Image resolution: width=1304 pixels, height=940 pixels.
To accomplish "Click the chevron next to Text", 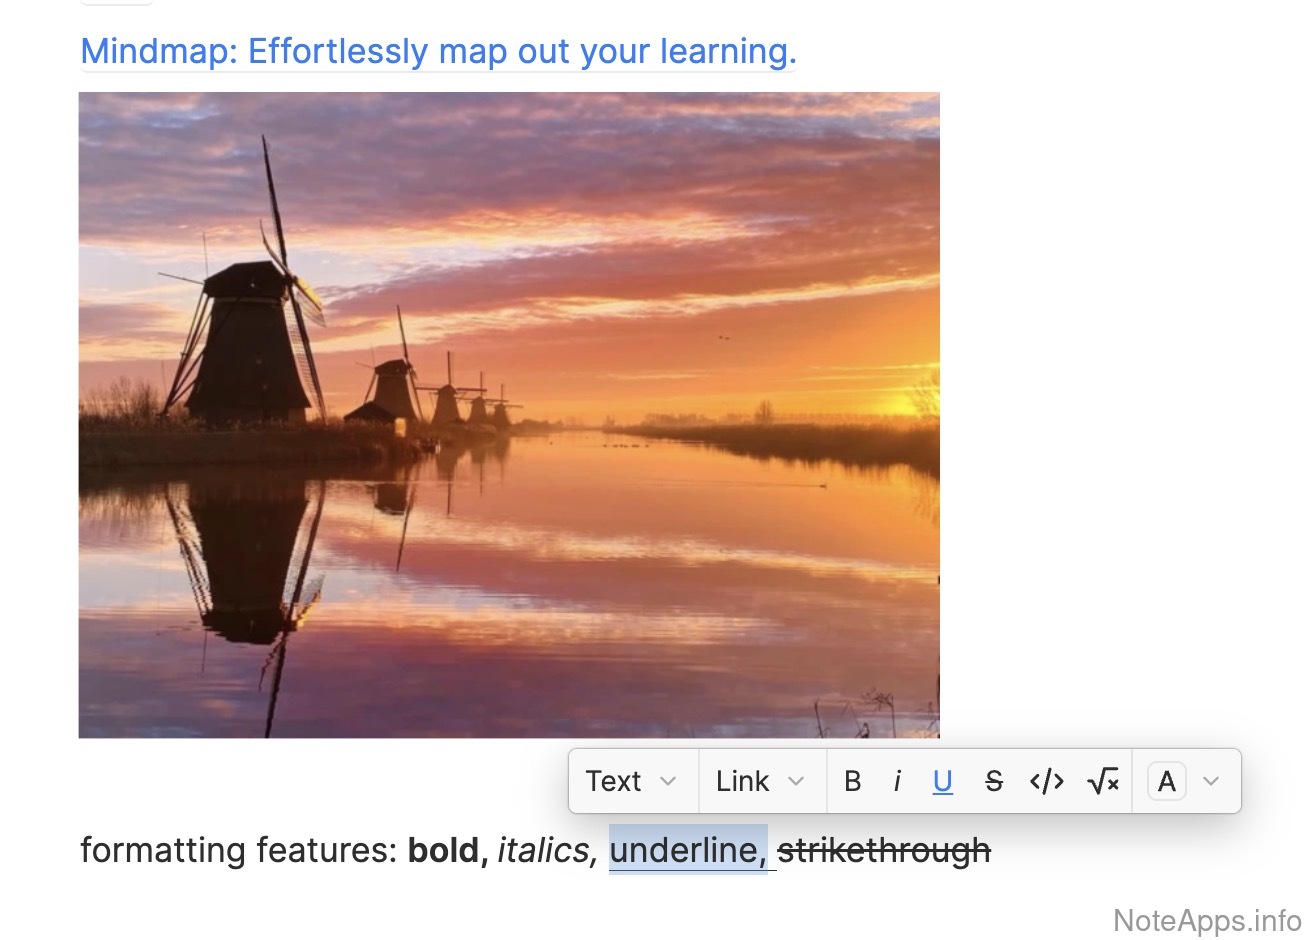I will [668, 781].
